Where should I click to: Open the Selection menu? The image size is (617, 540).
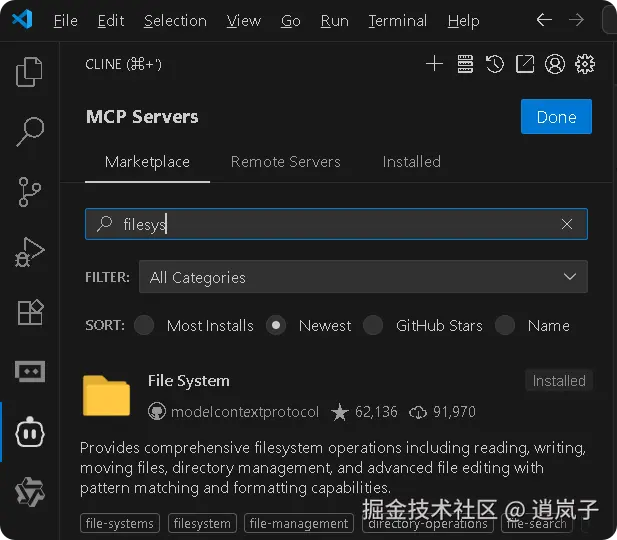click(x=175, y=20)
